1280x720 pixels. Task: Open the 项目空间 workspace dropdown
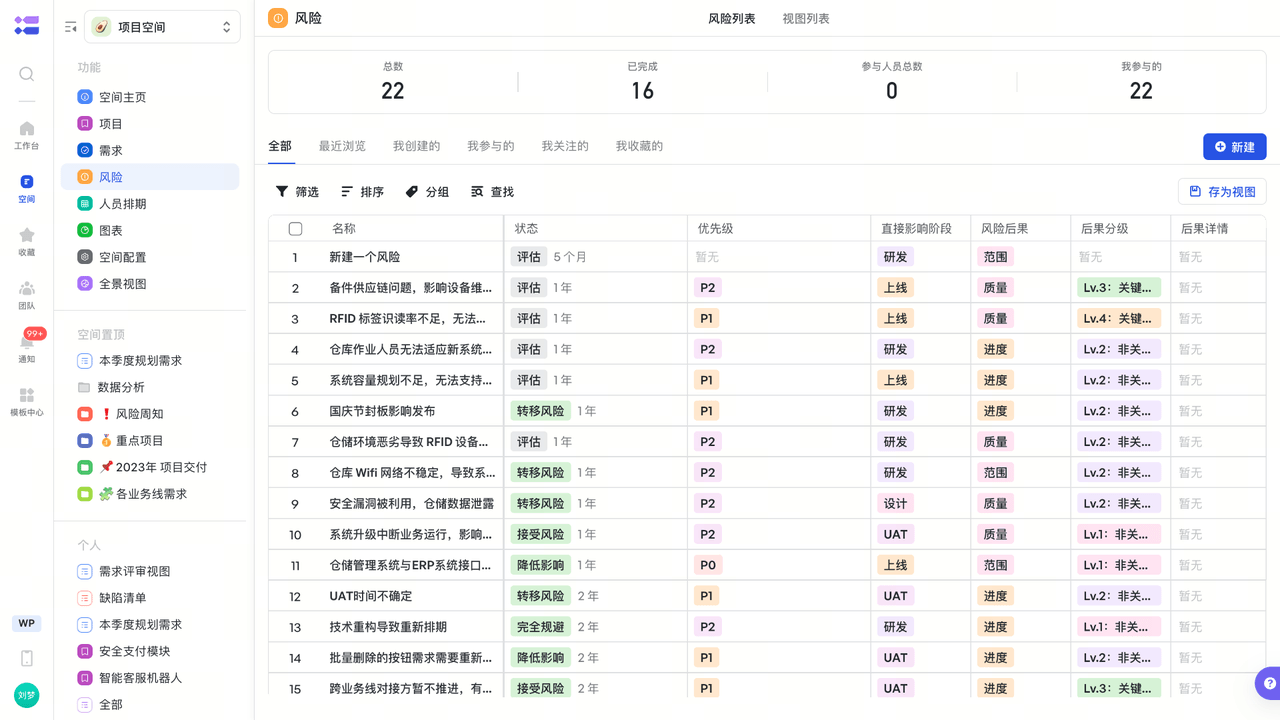[162, 27]
